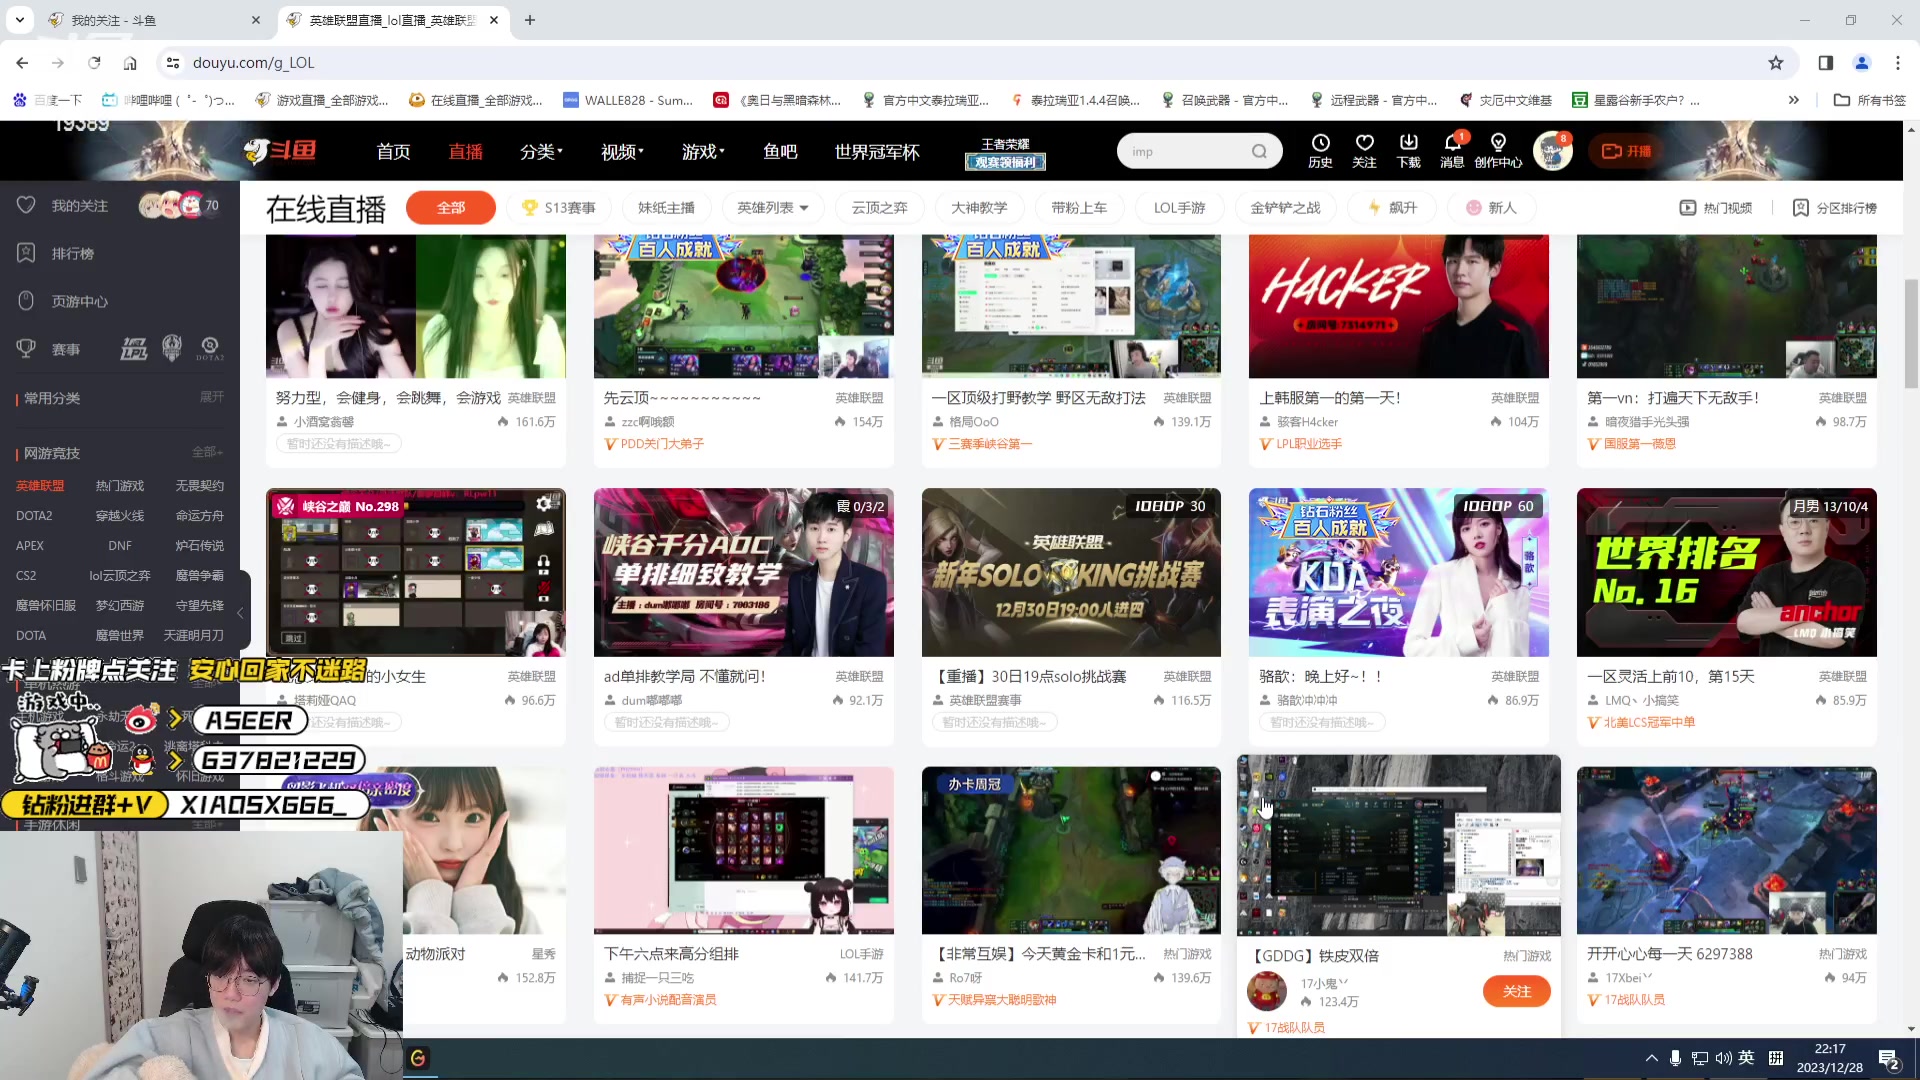Expand the 游戏 navigation dropdown
The height and width of the screenshot is (1080, 1920).
[703, 151]
